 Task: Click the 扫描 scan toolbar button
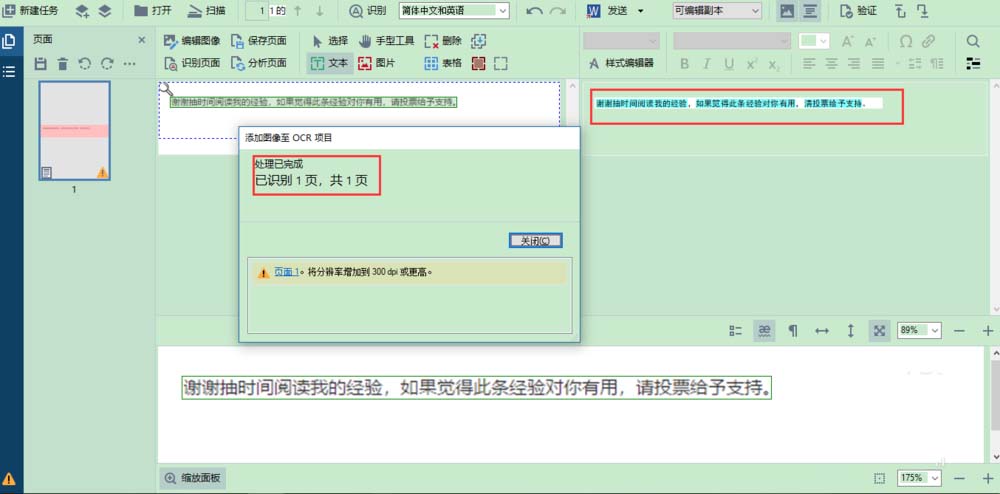(x=206, y=11)
